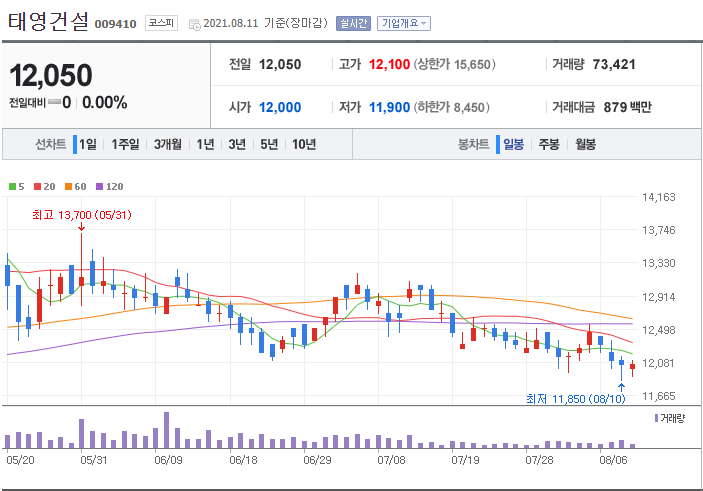
Task: Select the 일봉 daily candle tab
Action: (513, 144)
